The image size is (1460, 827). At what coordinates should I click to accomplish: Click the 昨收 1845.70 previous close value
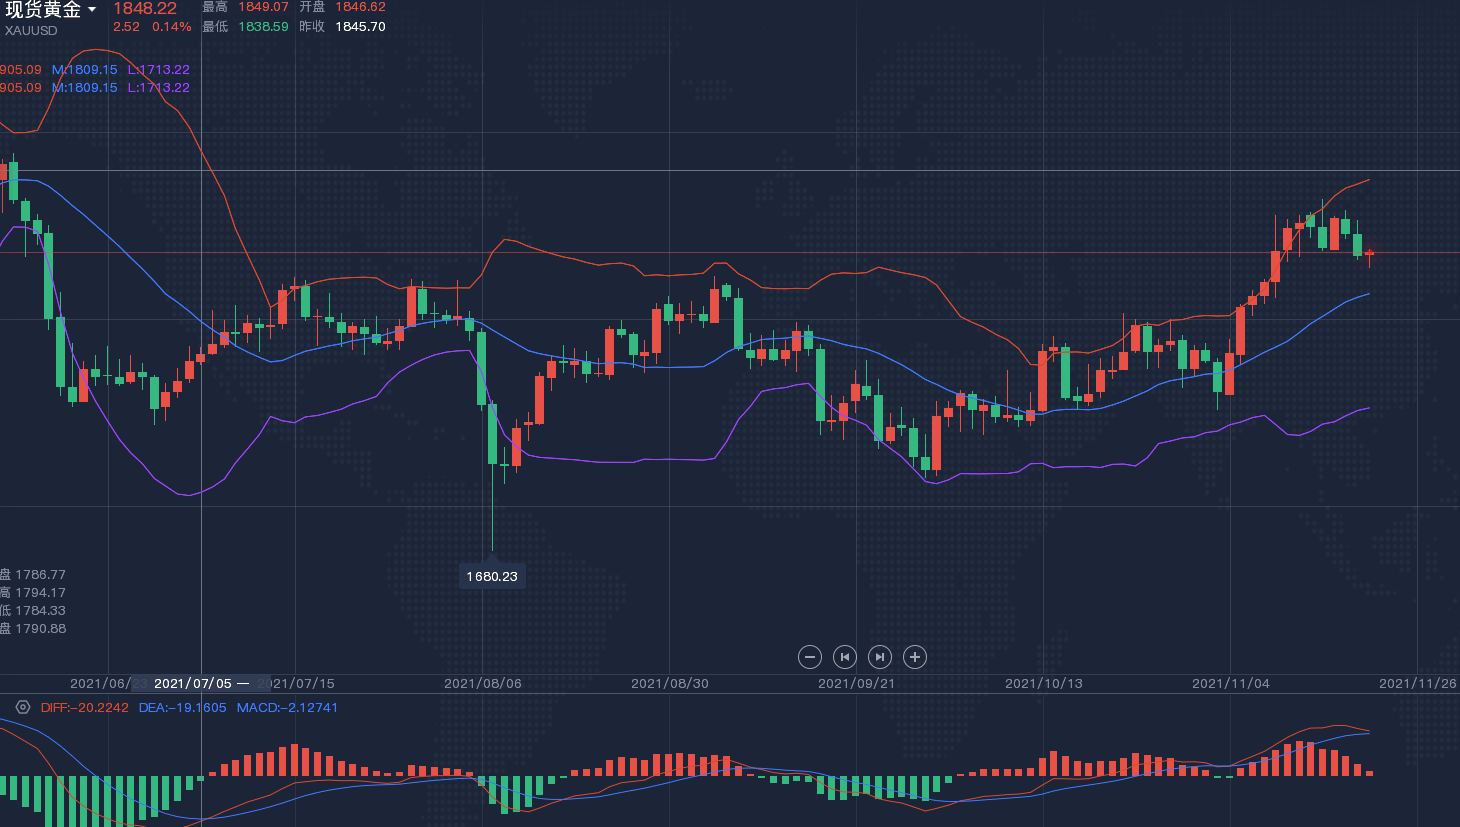tap(360, 27)
